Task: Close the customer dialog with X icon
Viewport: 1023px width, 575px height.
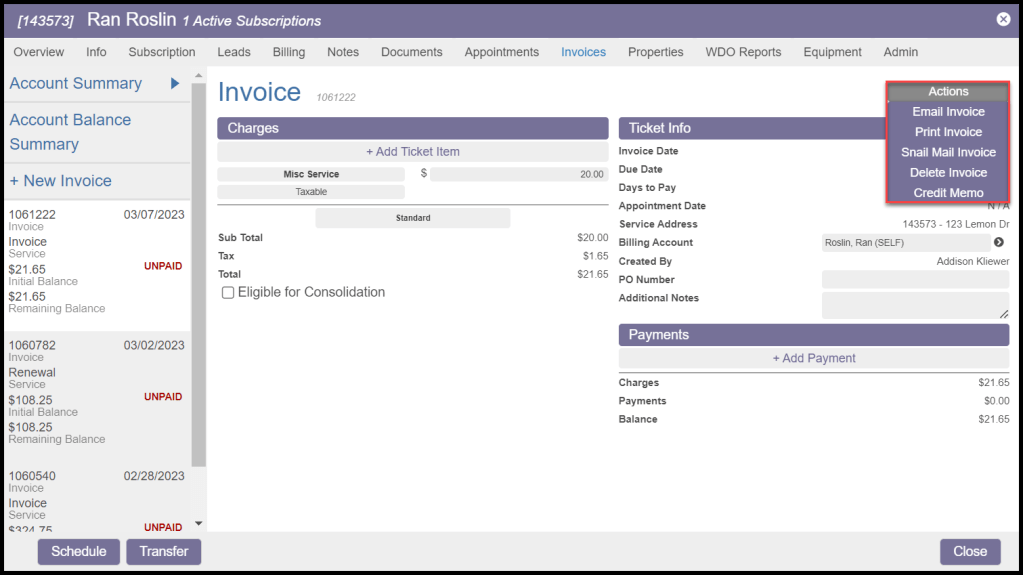Action: tap(1003, 19)
